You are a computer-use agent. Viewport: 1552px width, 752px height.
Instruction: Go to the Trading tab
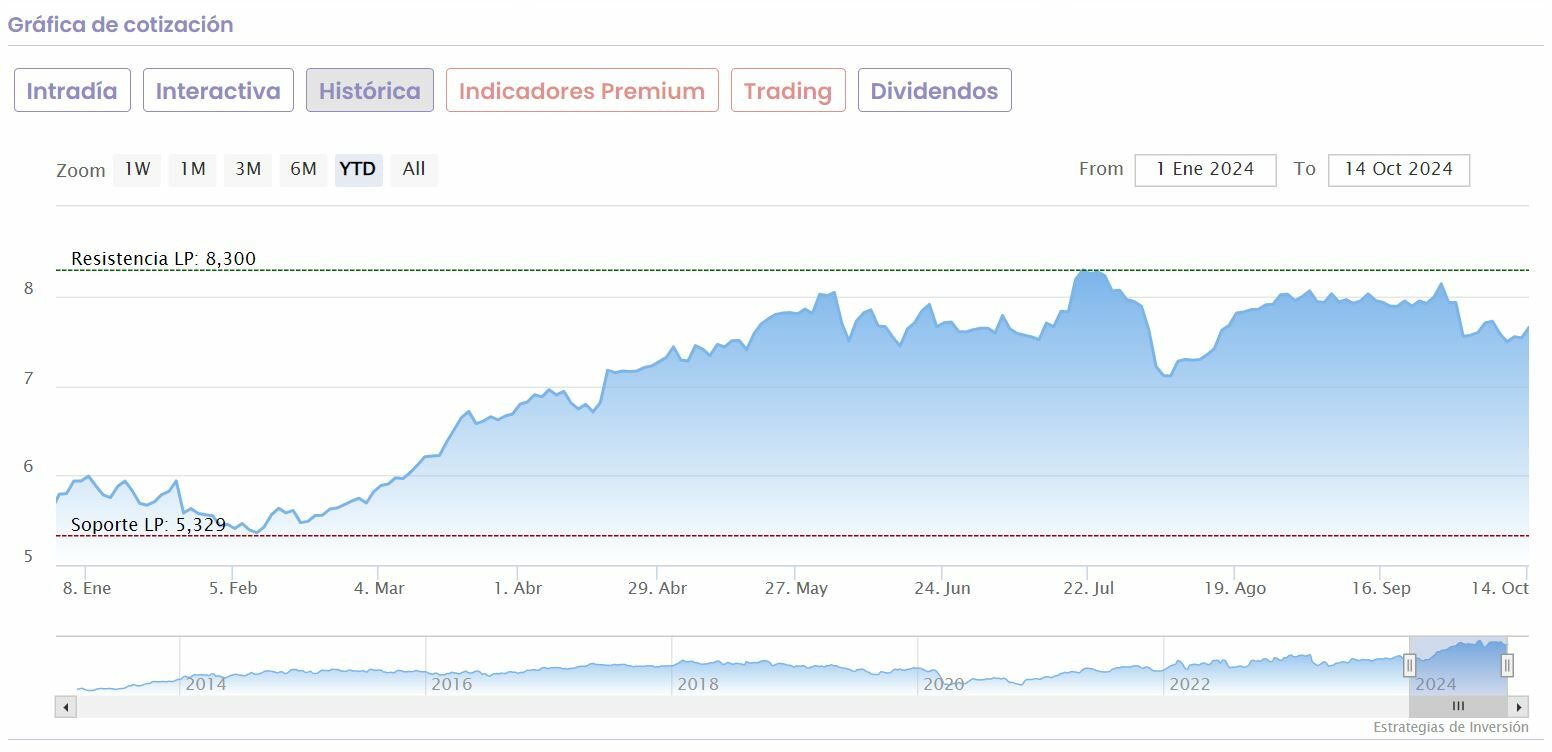pos(788,91)
